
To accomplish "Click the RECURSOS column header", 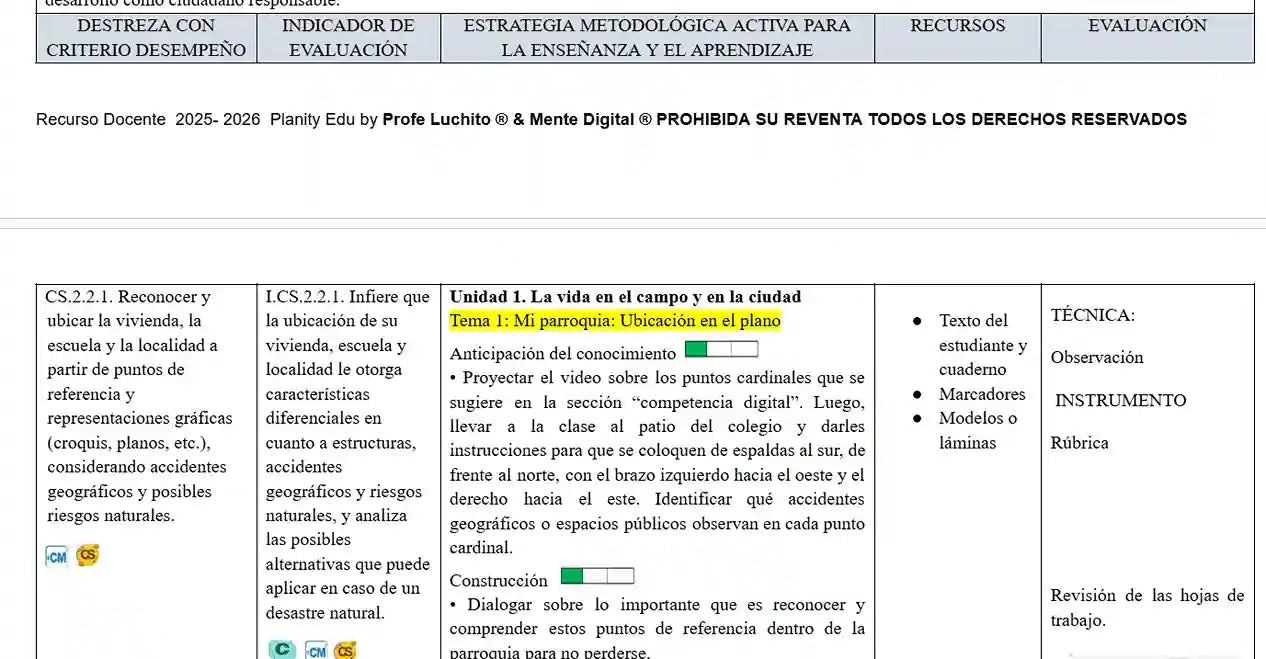I will pyautogui.click(x=957, y=26).
